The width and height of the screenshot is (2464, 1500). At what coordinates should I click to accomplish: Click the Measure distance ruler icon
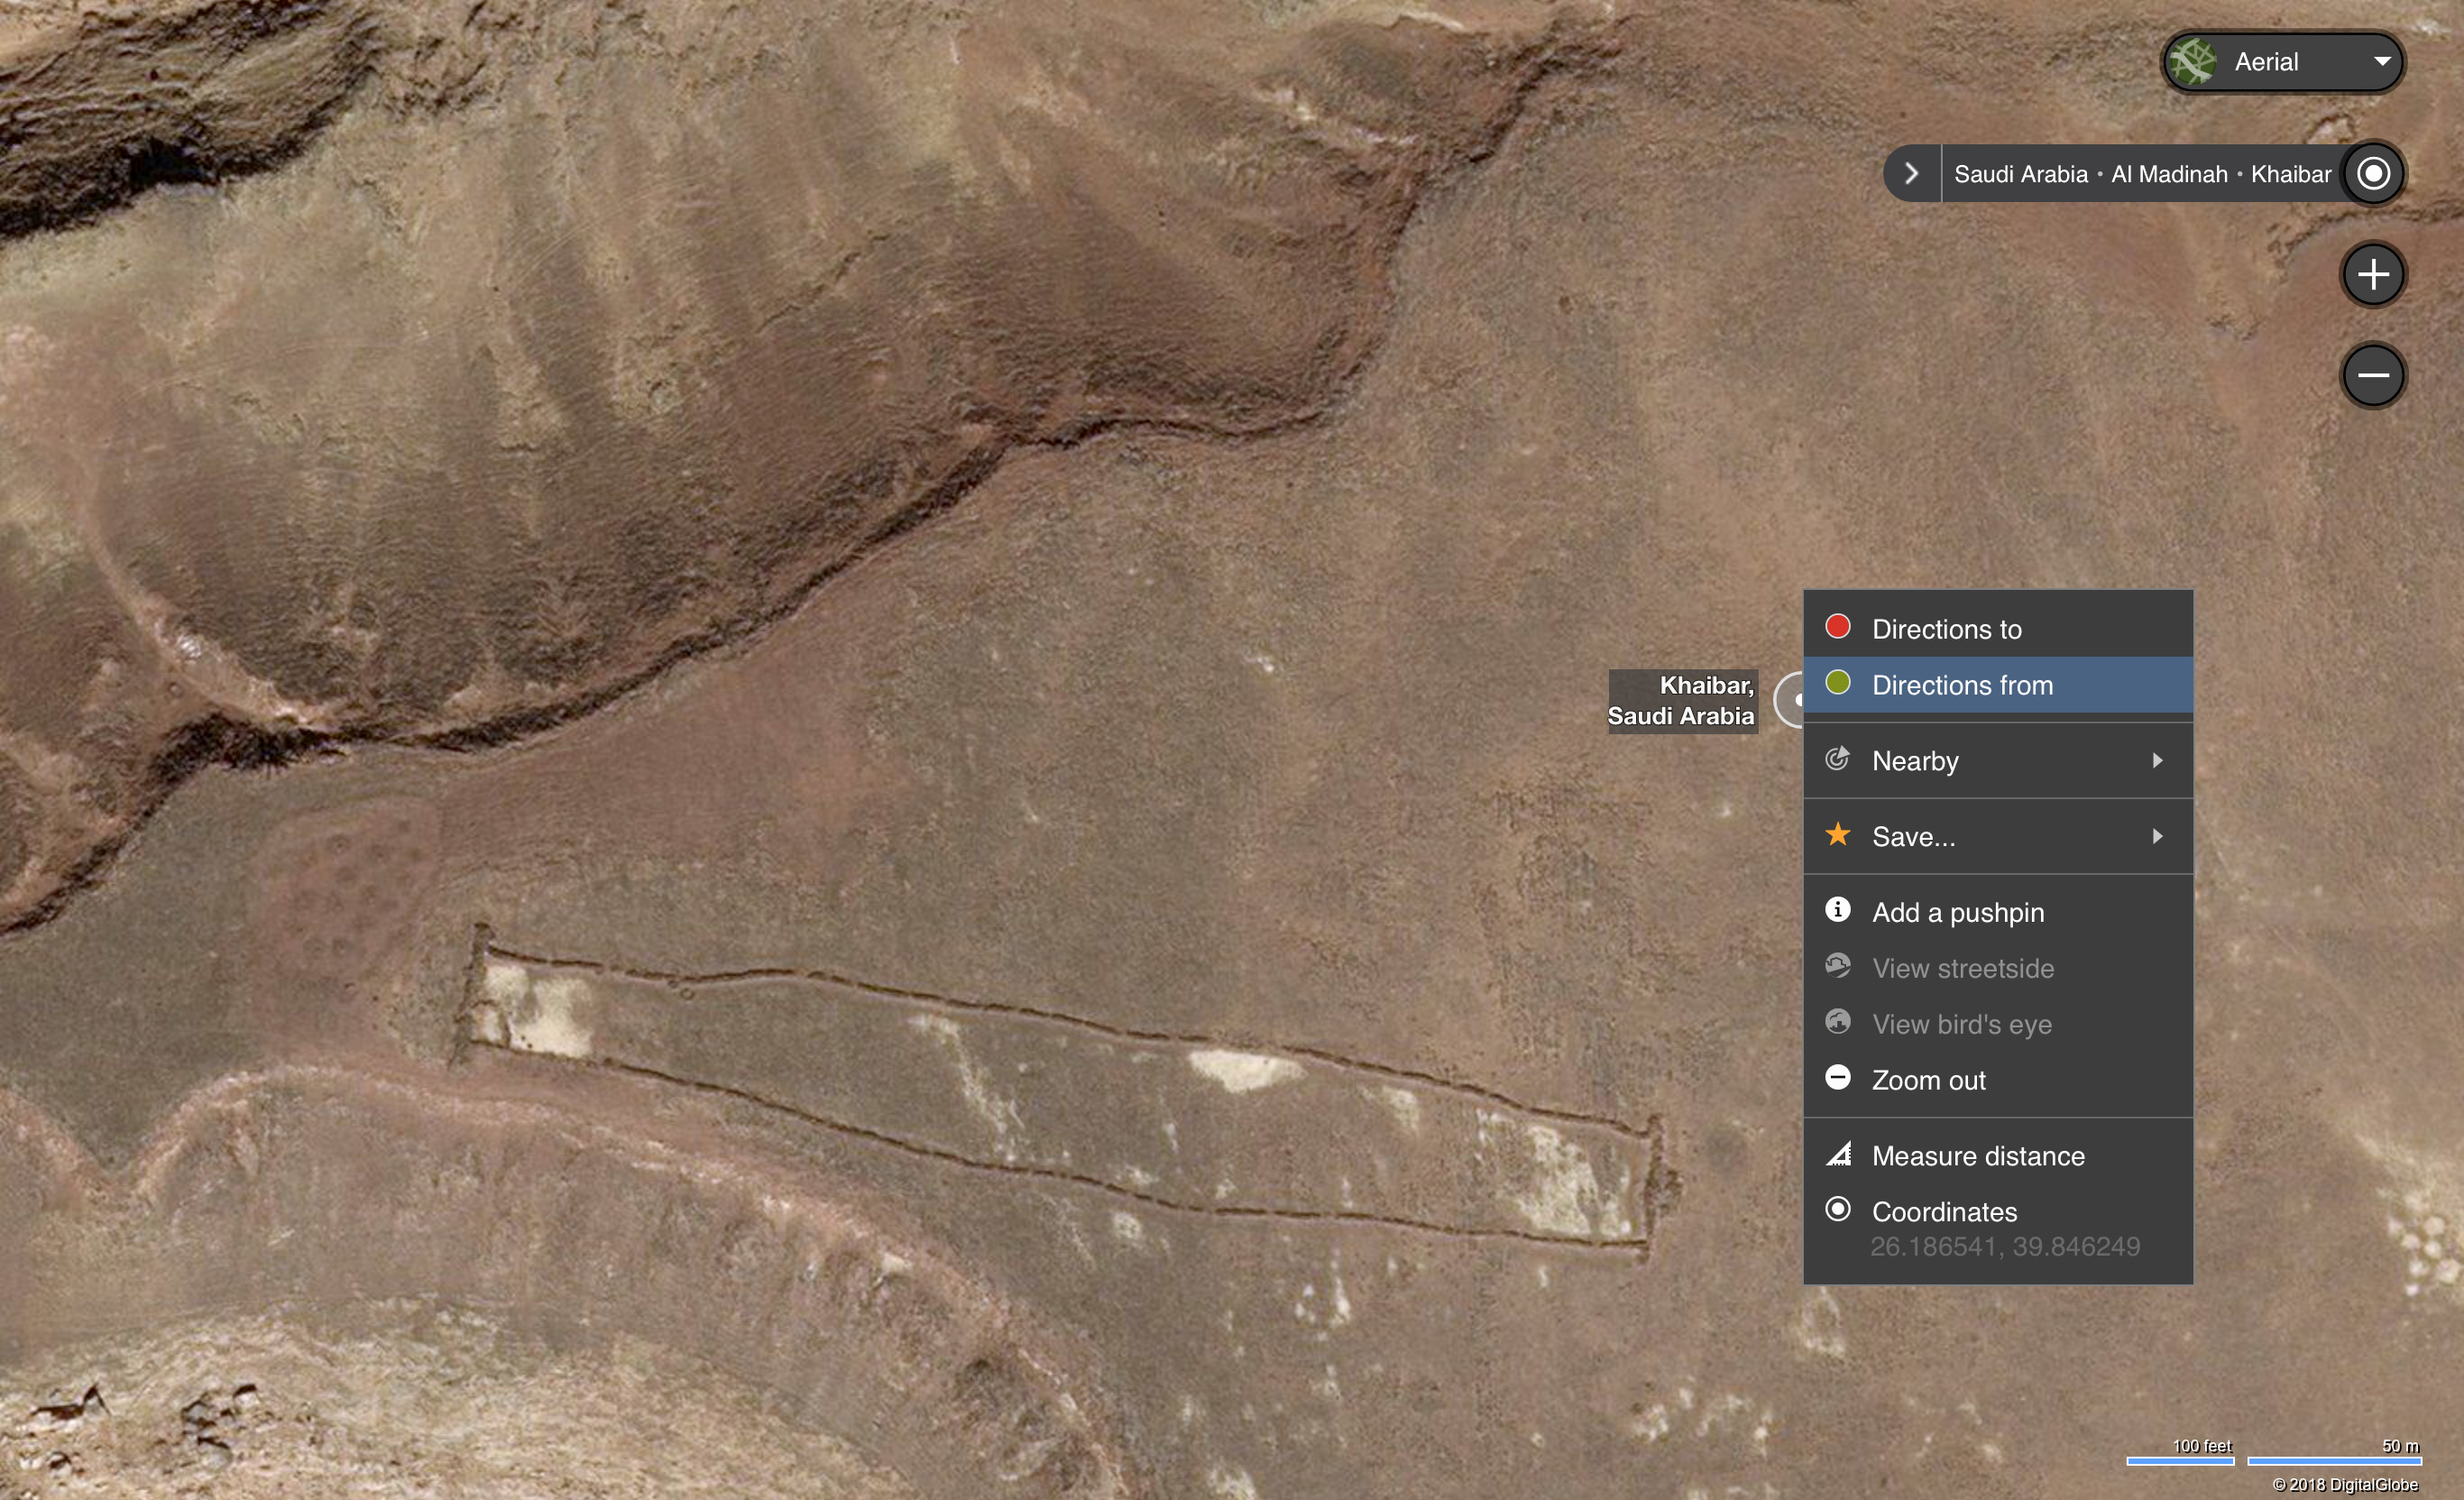click(x=1838, y=1154)
